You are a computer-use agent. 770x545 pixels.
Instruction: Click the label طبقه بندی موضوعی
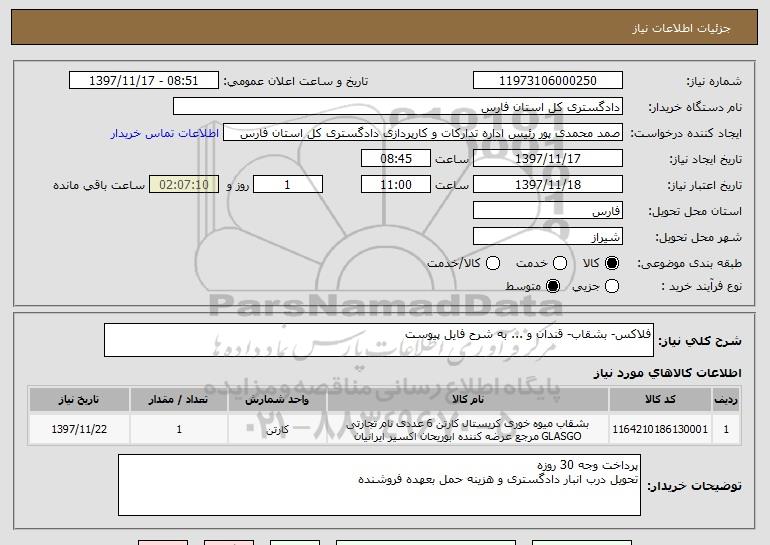tap(689, 264)
